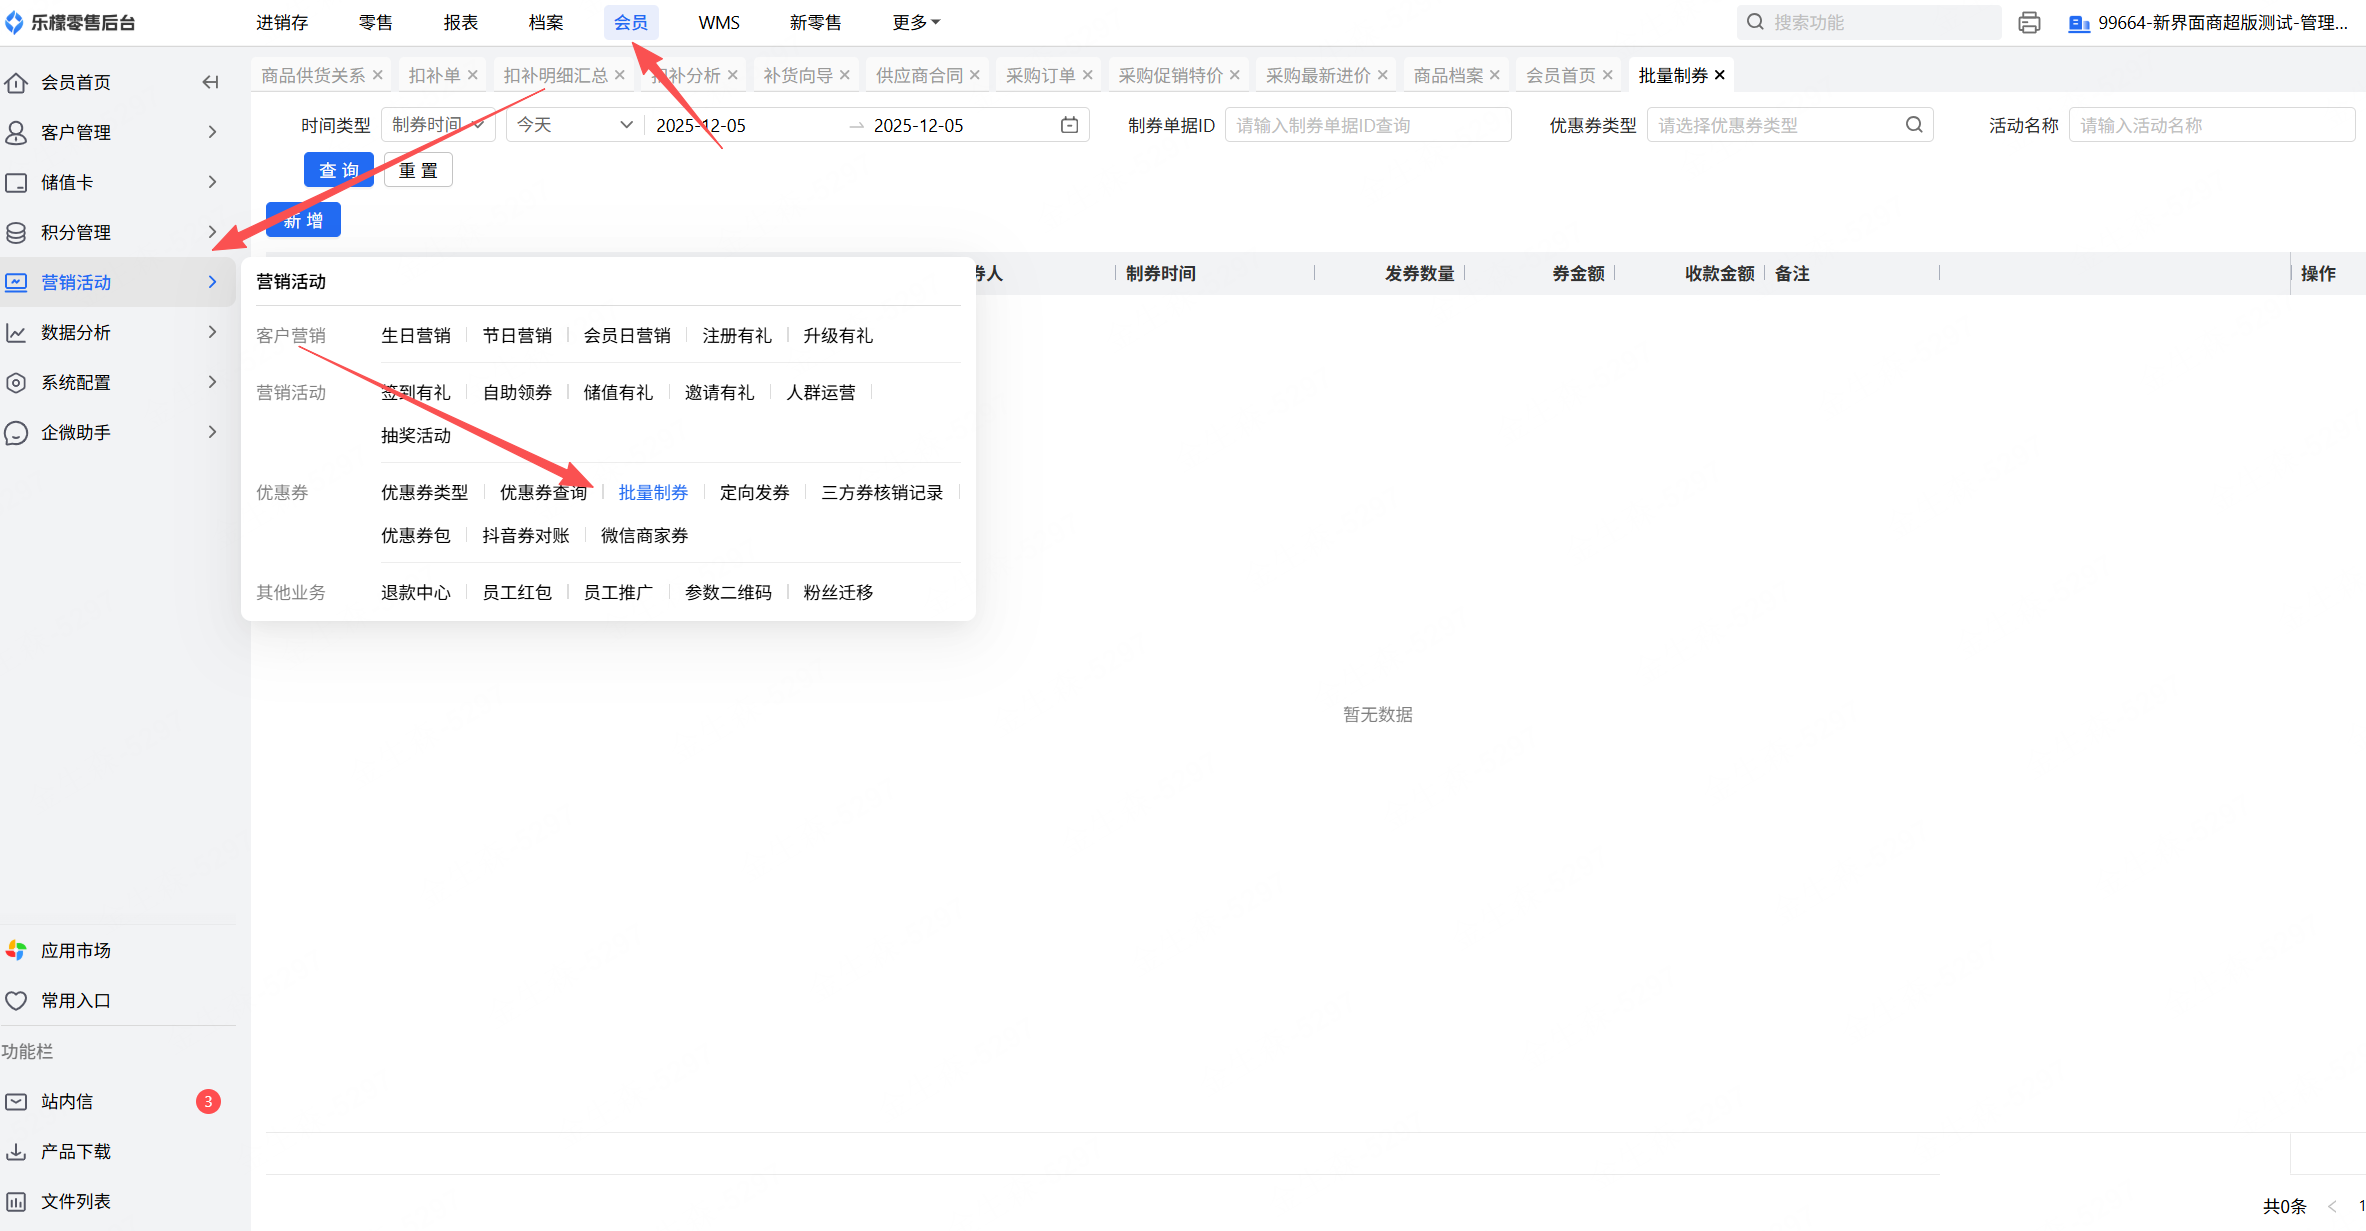Select 定向发券 in the flyout menu
Viewport: 2366px width, 1231px height.
(754, 492)
